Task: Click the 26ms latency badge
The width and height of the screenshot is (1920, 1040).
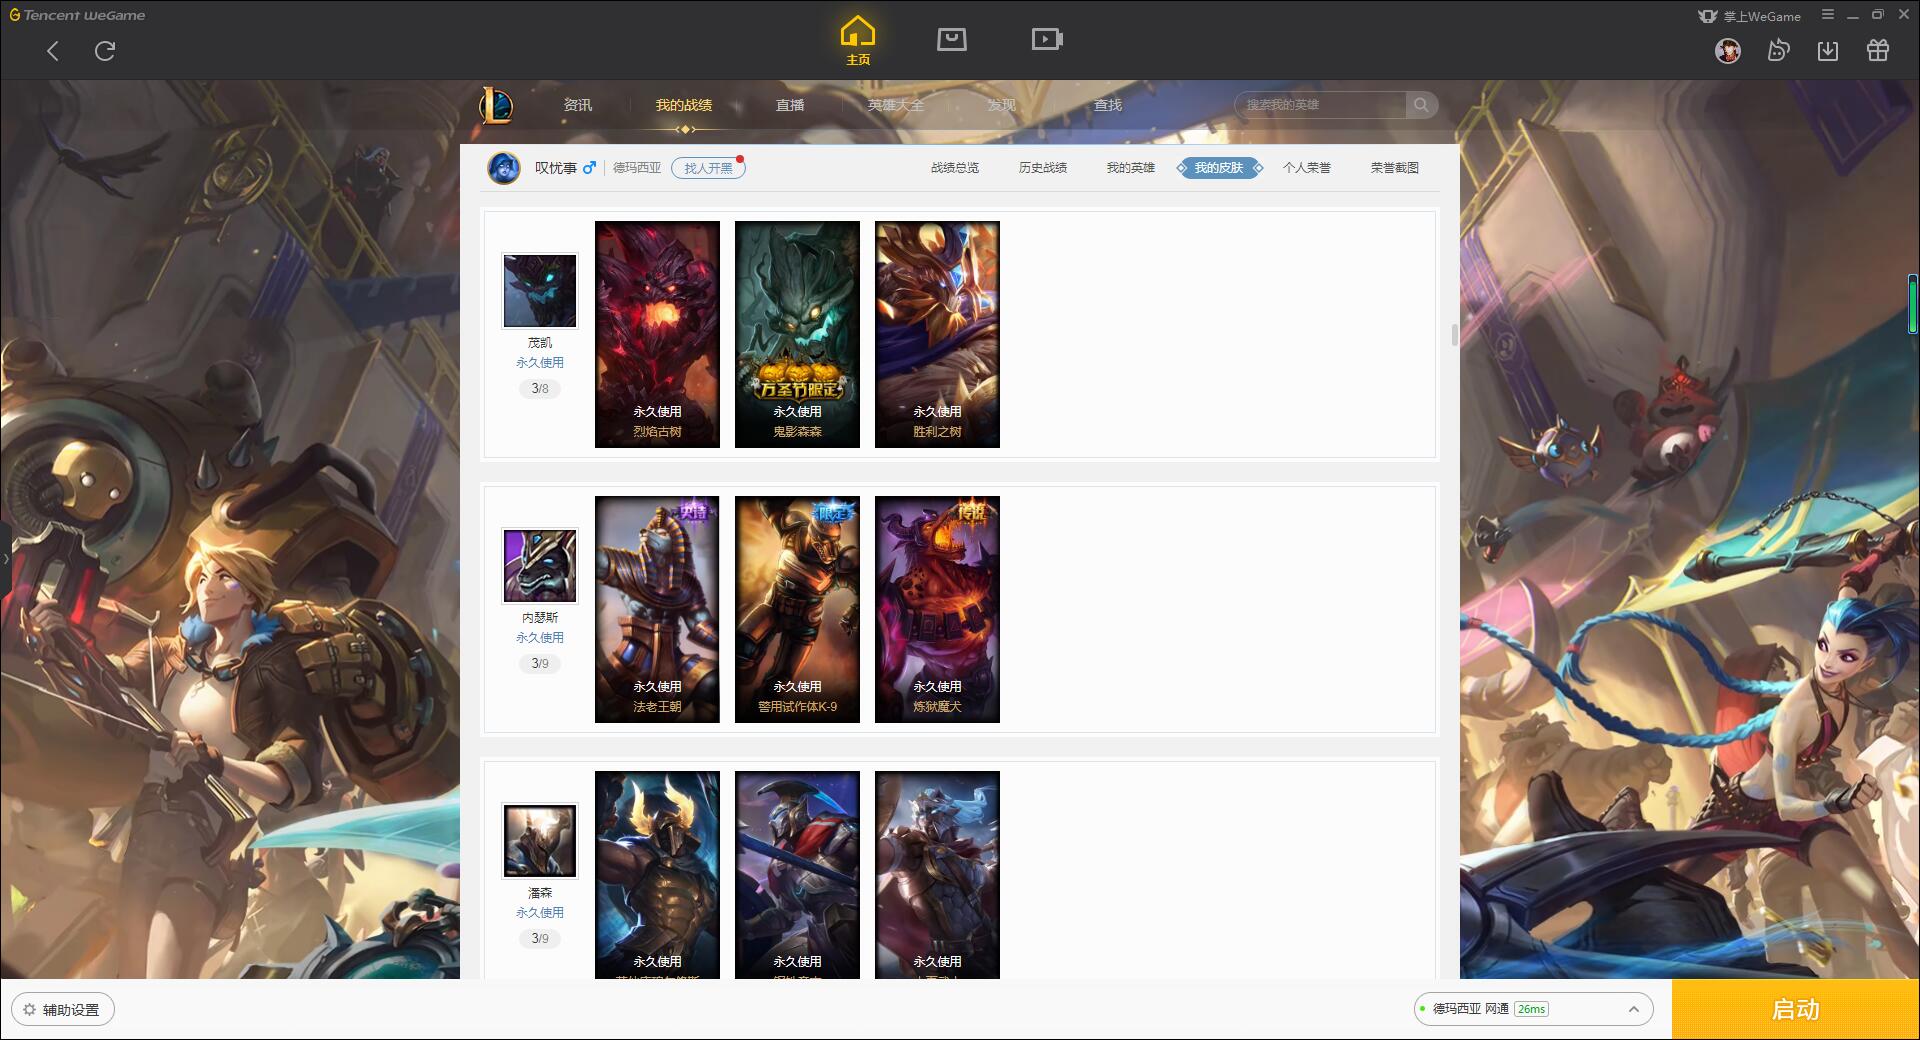Action: (1531, 1009)
